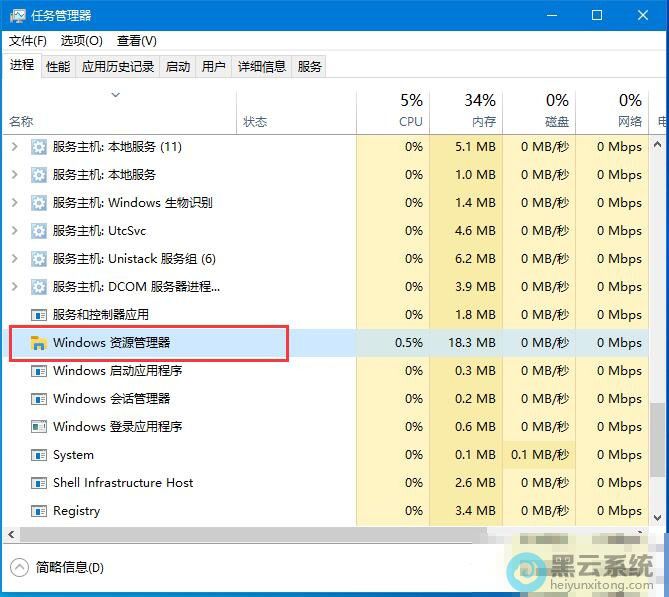669x597 pixels.
Task: Expand 服务主机: Windows 生物识别
Action: [15, 203]
